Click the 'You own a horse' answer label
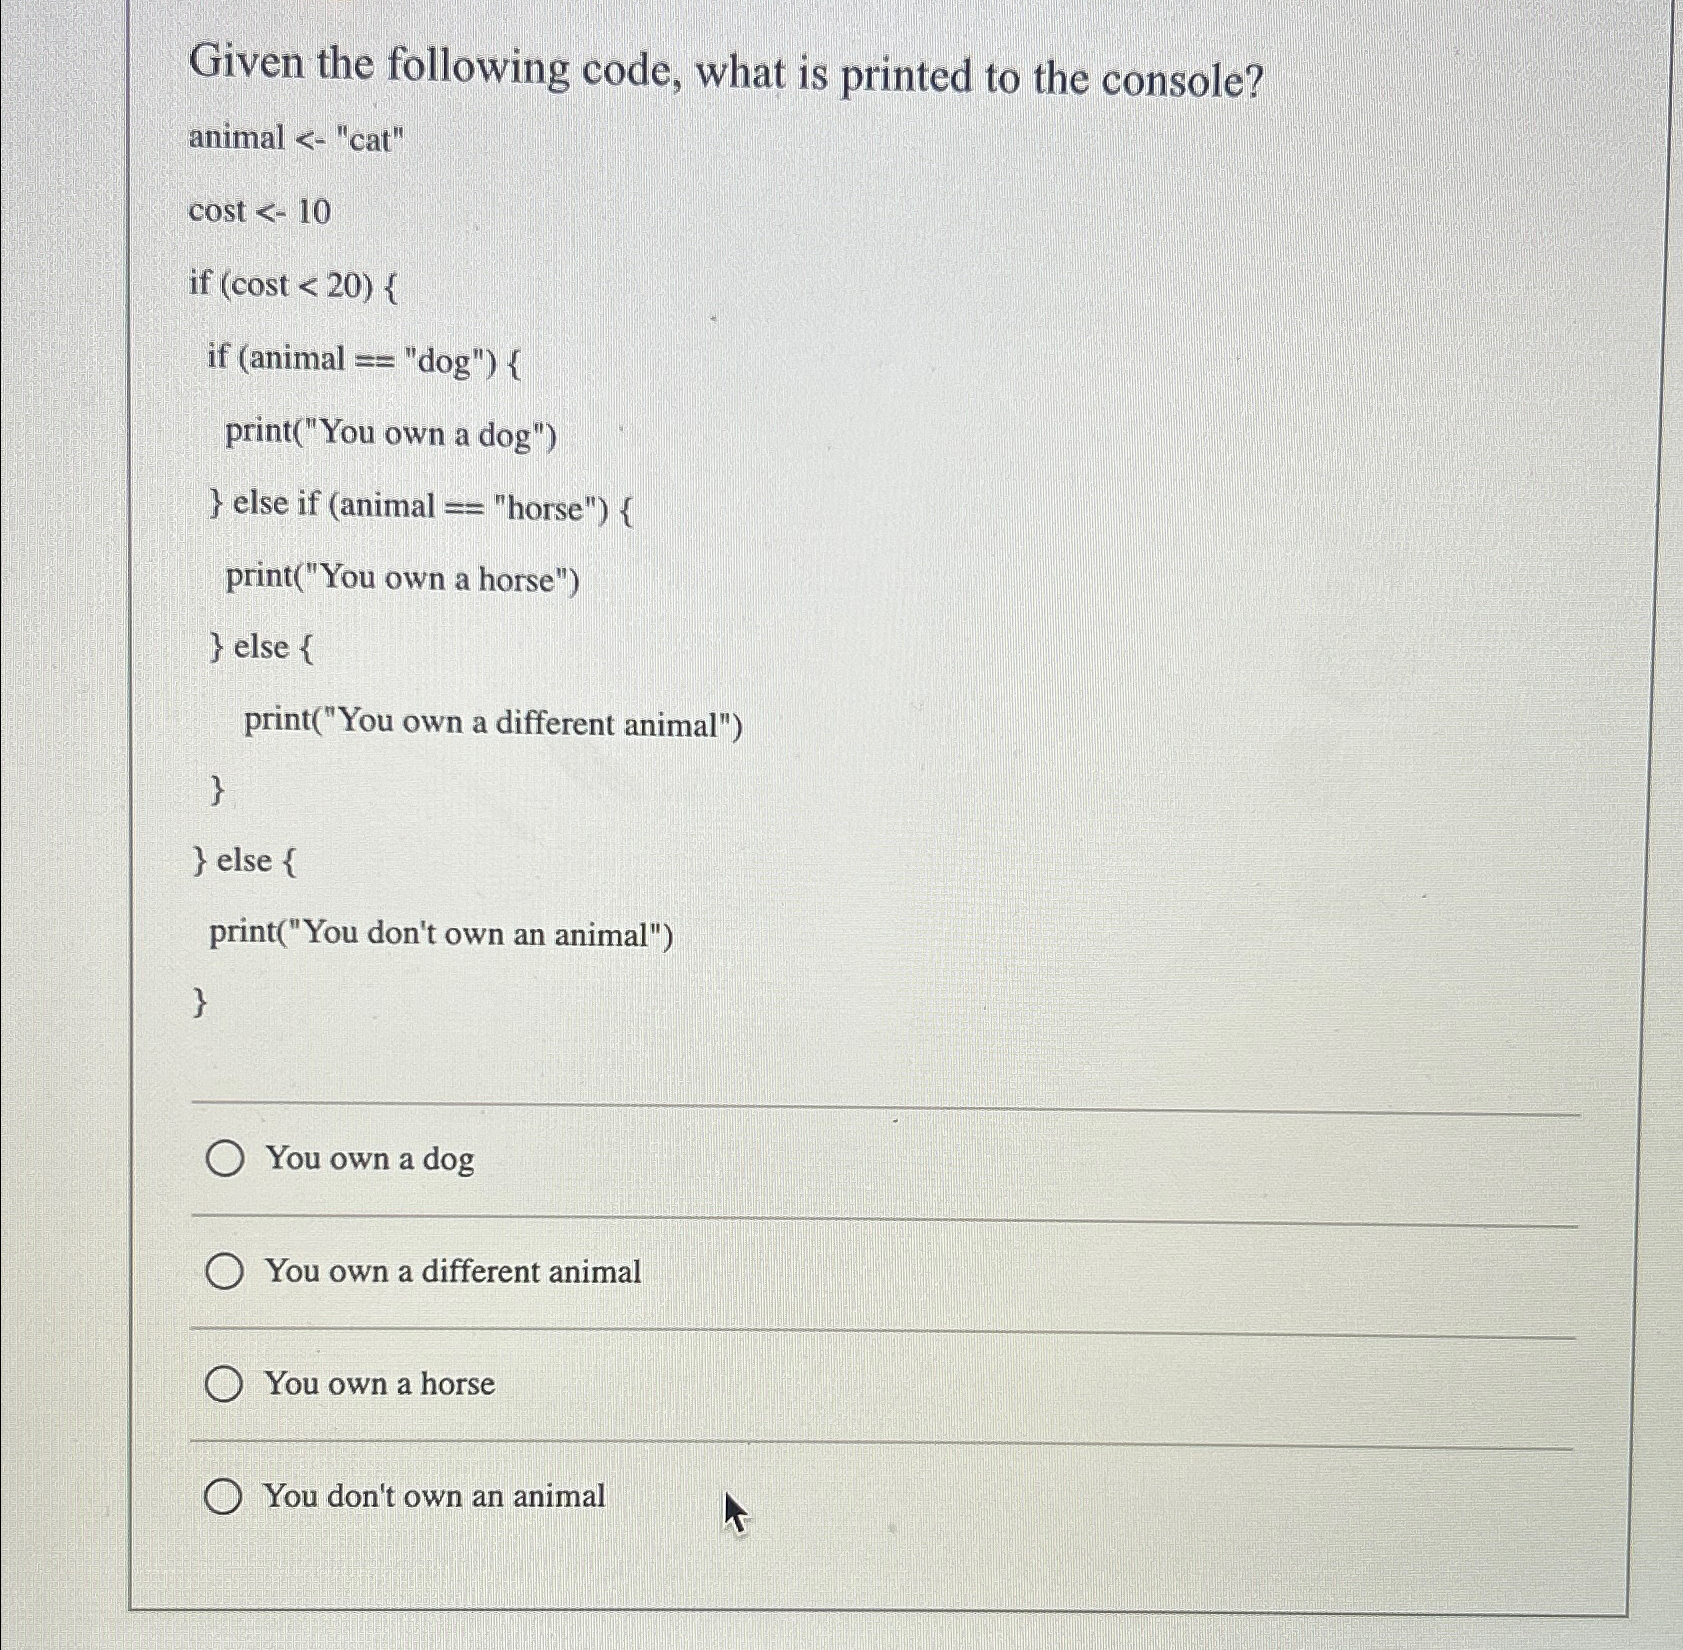1683x1650 pixels. 378,1384
